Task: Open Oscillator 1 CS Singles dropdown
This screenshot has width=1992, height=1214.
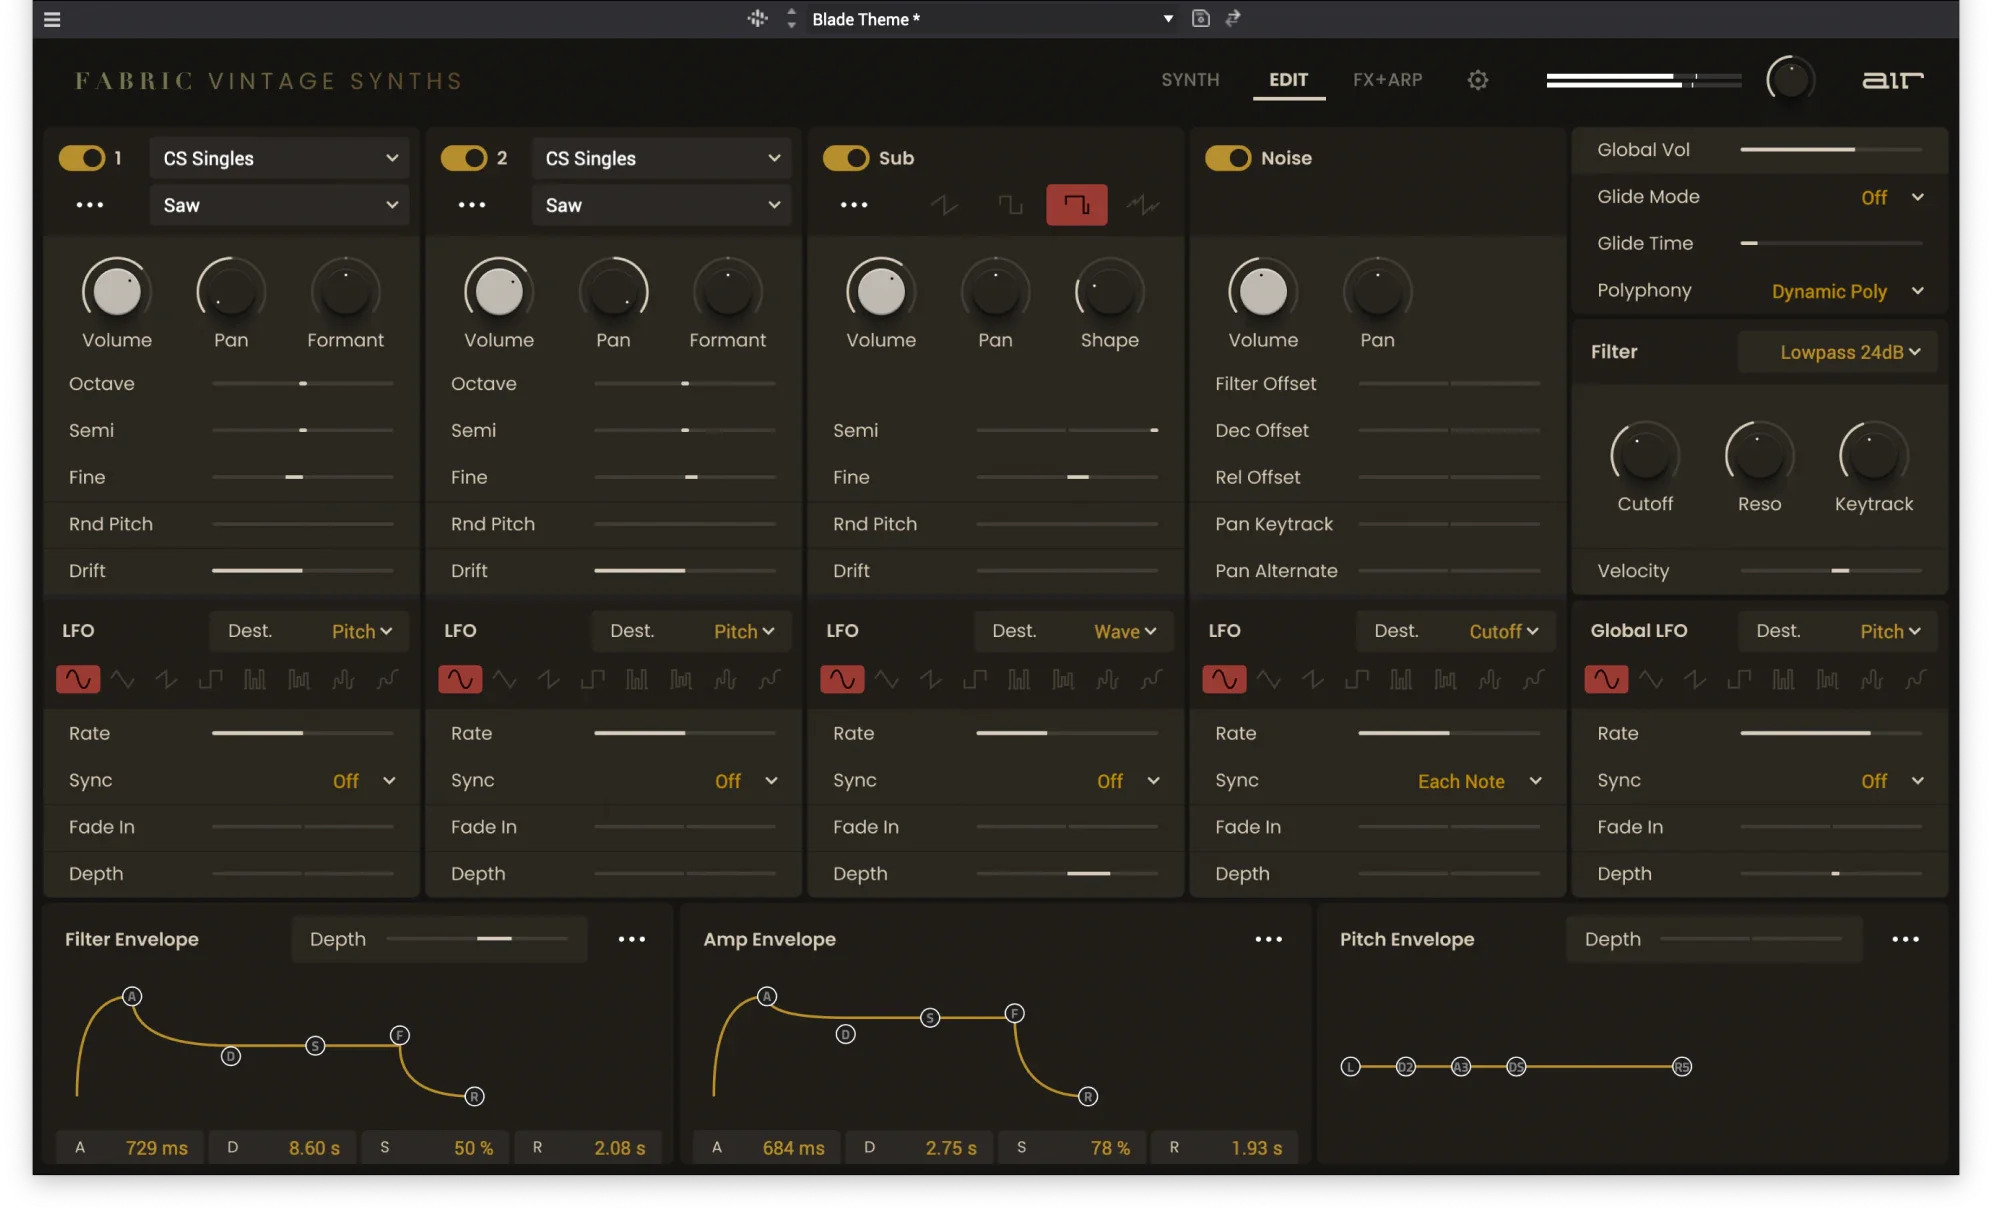Action: [x=280, y=158]
